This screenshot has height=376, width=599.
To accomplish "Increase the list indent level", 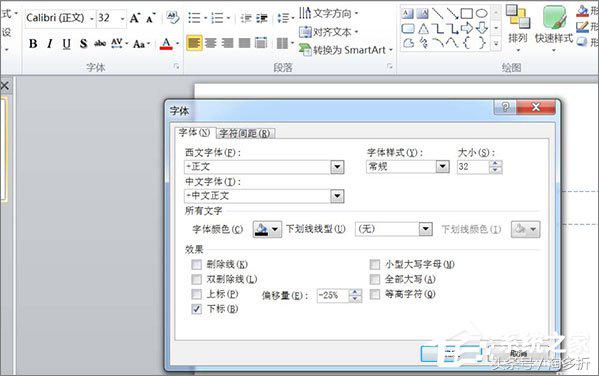I will (262, 18).
